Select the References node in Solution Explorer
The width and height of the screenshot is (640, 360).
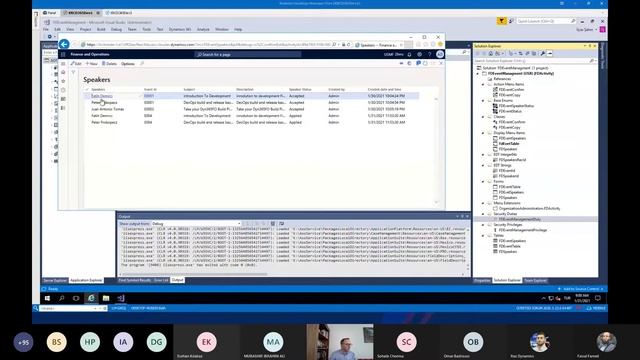pyautogui.click(x=502, y=79)
